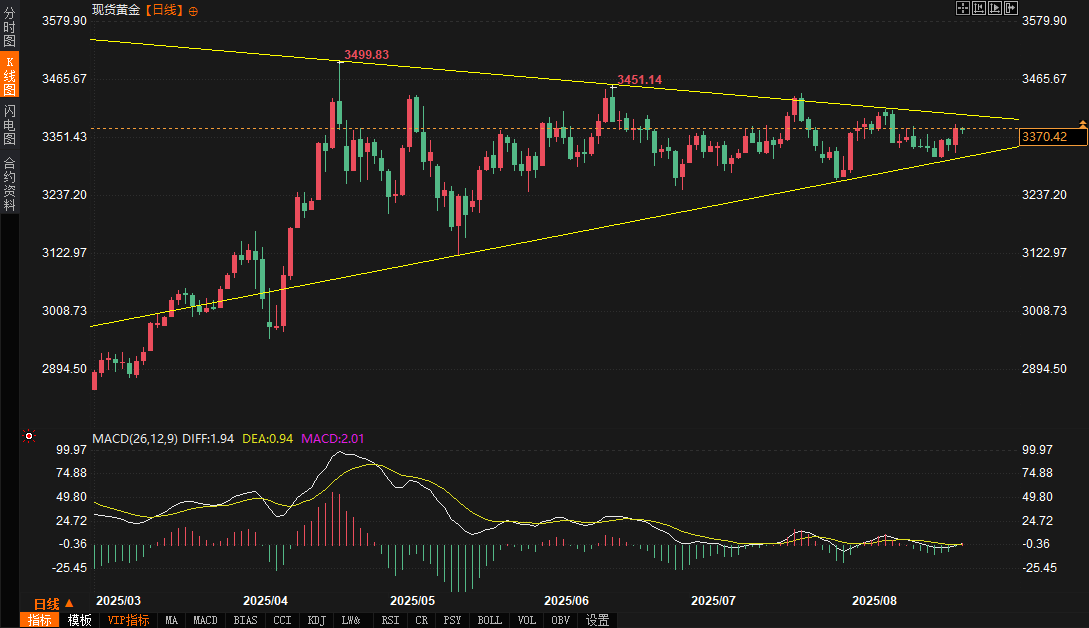Click 2894.50 on the right price axis

coord(1044,368)
